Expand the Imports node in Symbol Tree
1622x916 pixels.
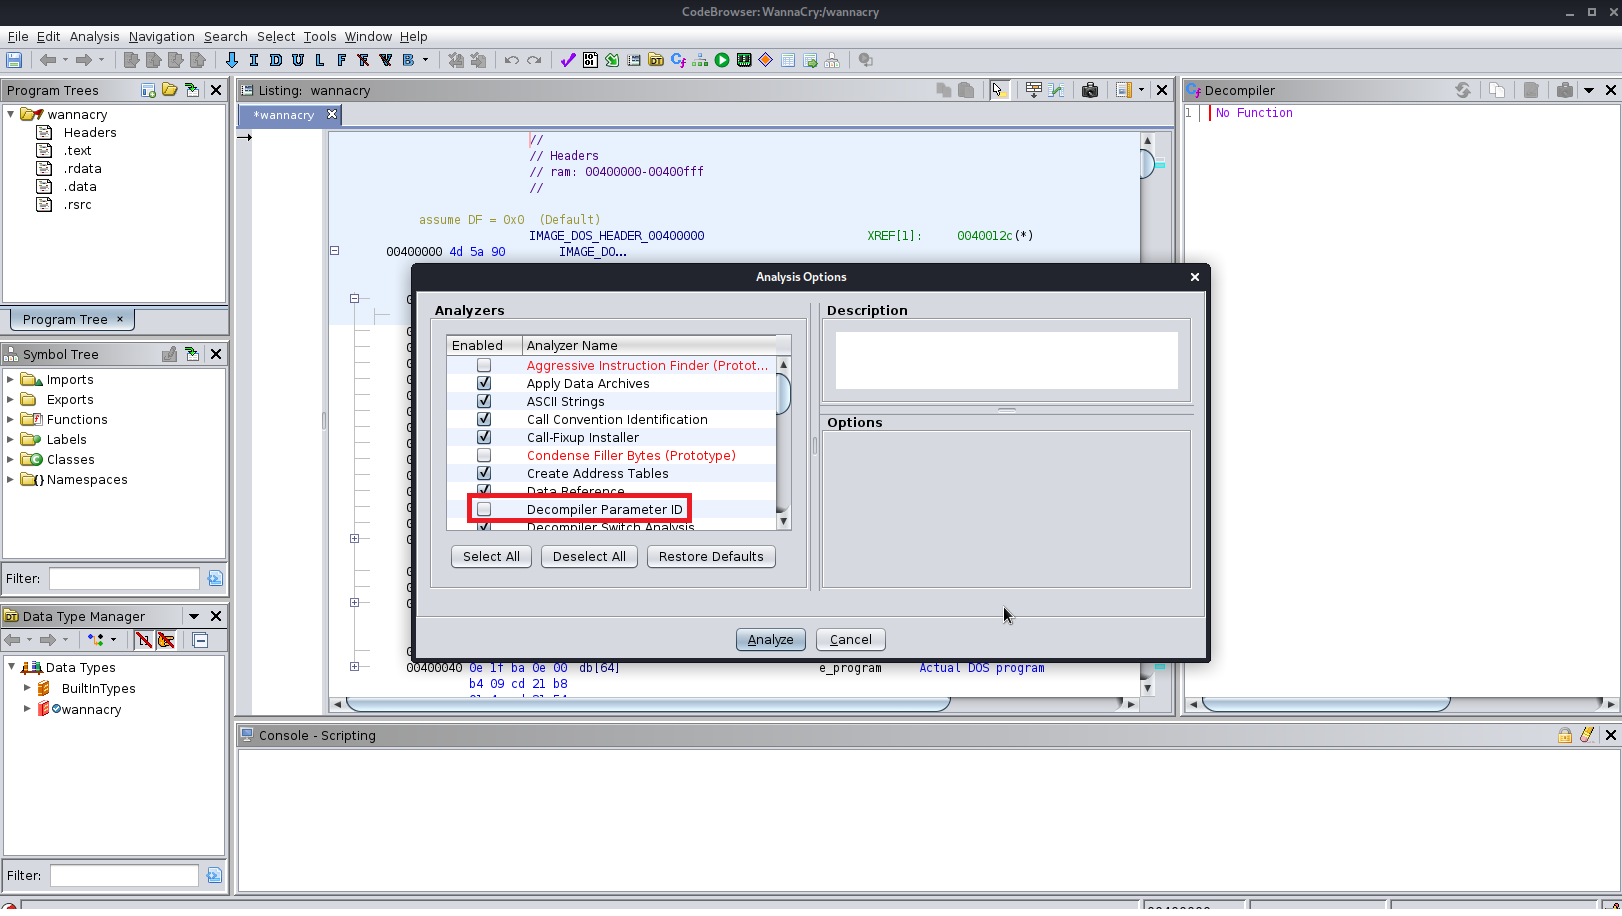click(10, 379)
